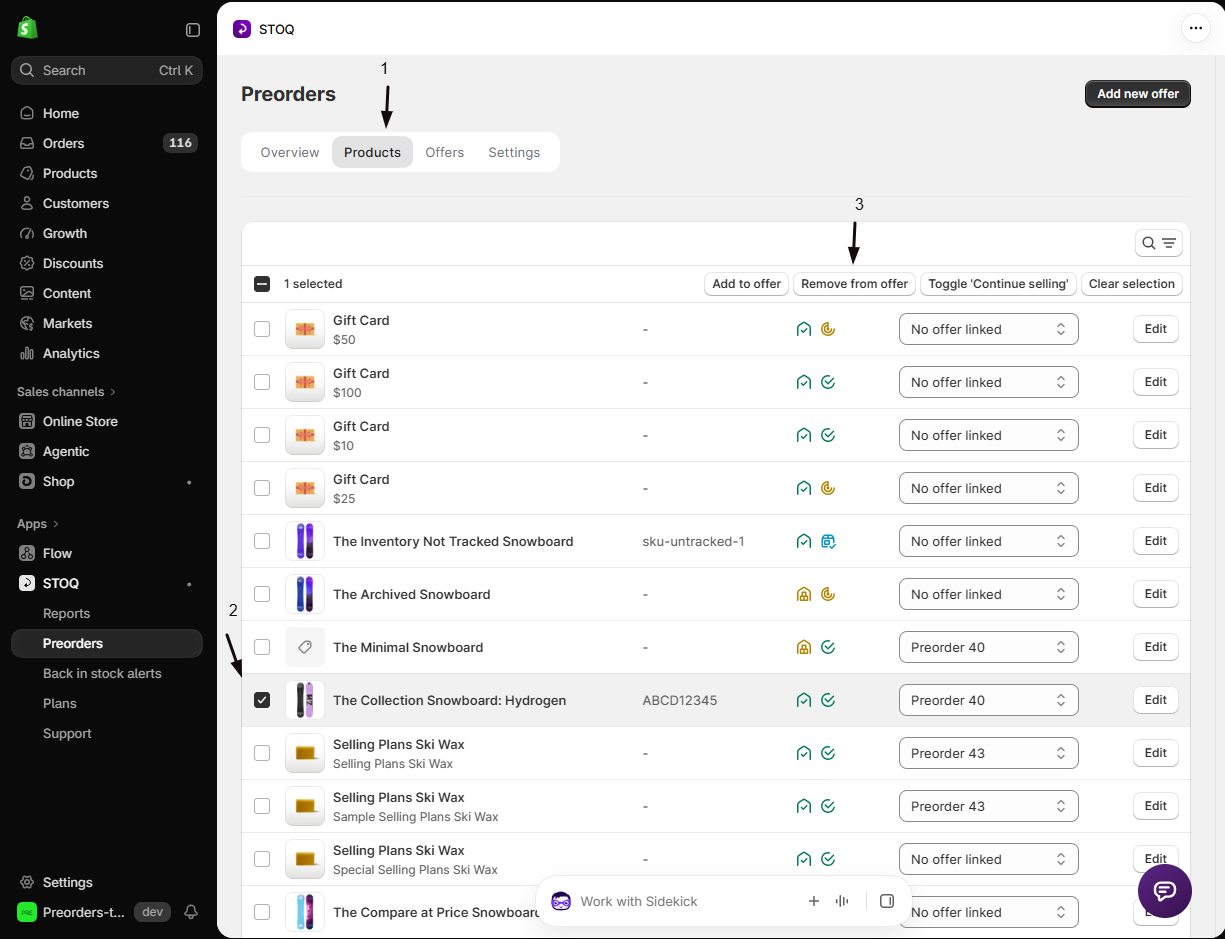This screenshot has height=939, width=1225.
Task: Click the Search box in the sidebar
Action: point(107,70)
